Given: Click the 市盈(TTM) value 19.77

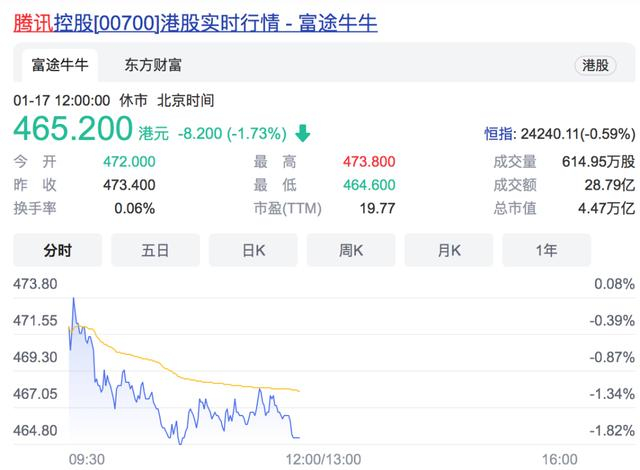Looking at the screenshot, I should tap(377, 208).
